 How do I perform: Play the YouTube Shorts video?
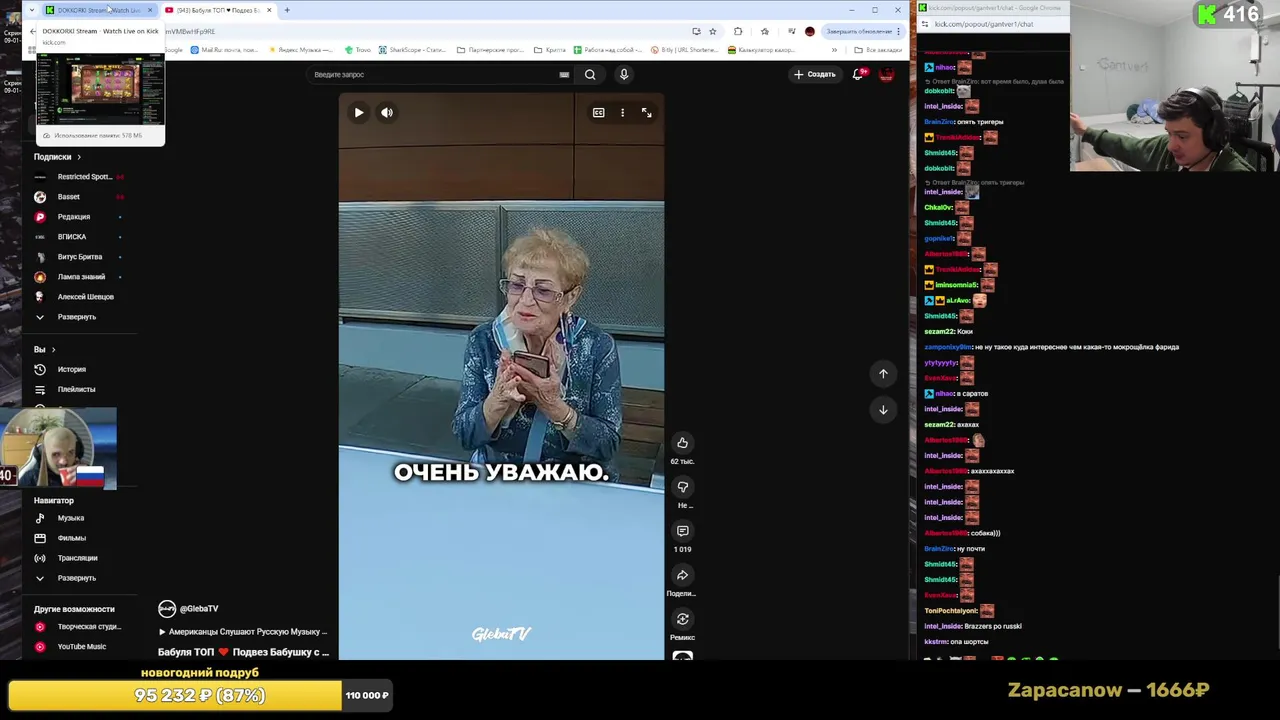(x=359, y=113)
